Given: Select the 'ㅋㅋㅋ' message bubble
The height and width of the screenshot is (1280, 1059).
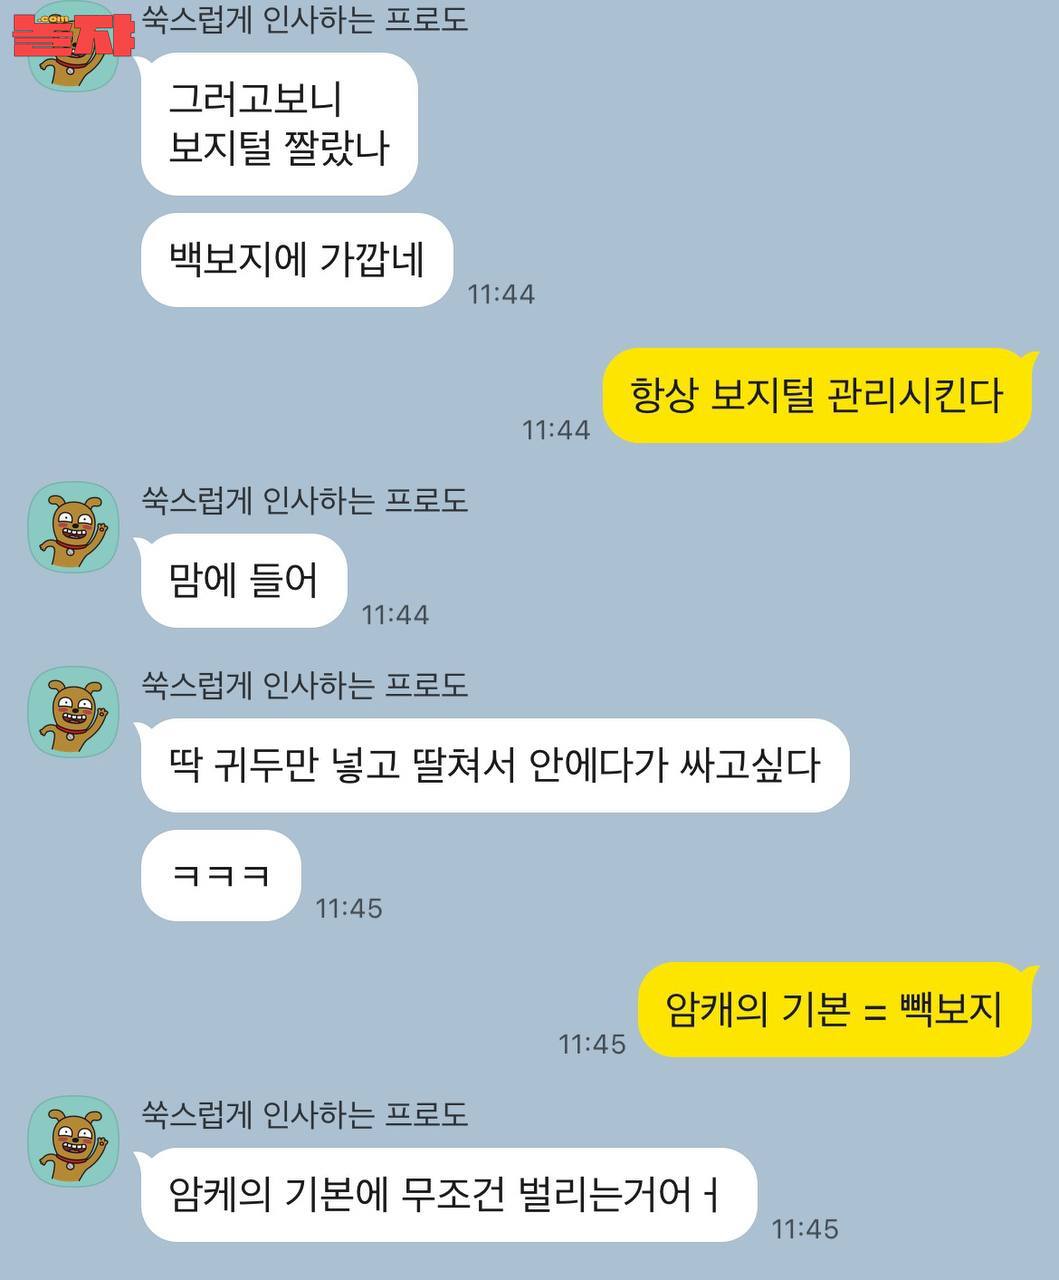Looking at the screenshot, I should 221,875.
